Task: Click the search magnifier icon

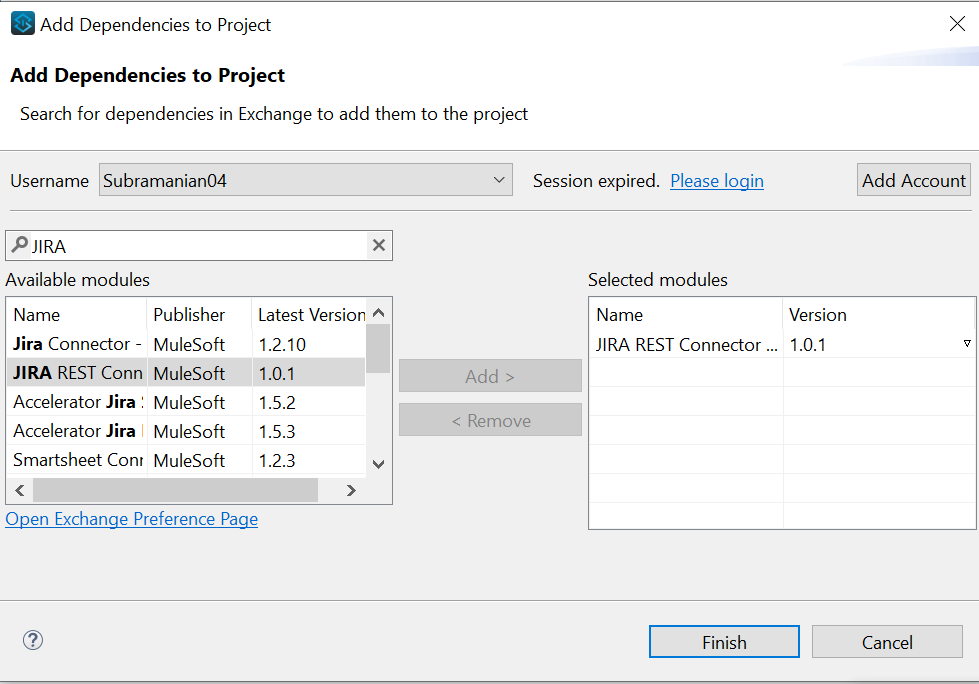Action: click(x=19, y=245)
